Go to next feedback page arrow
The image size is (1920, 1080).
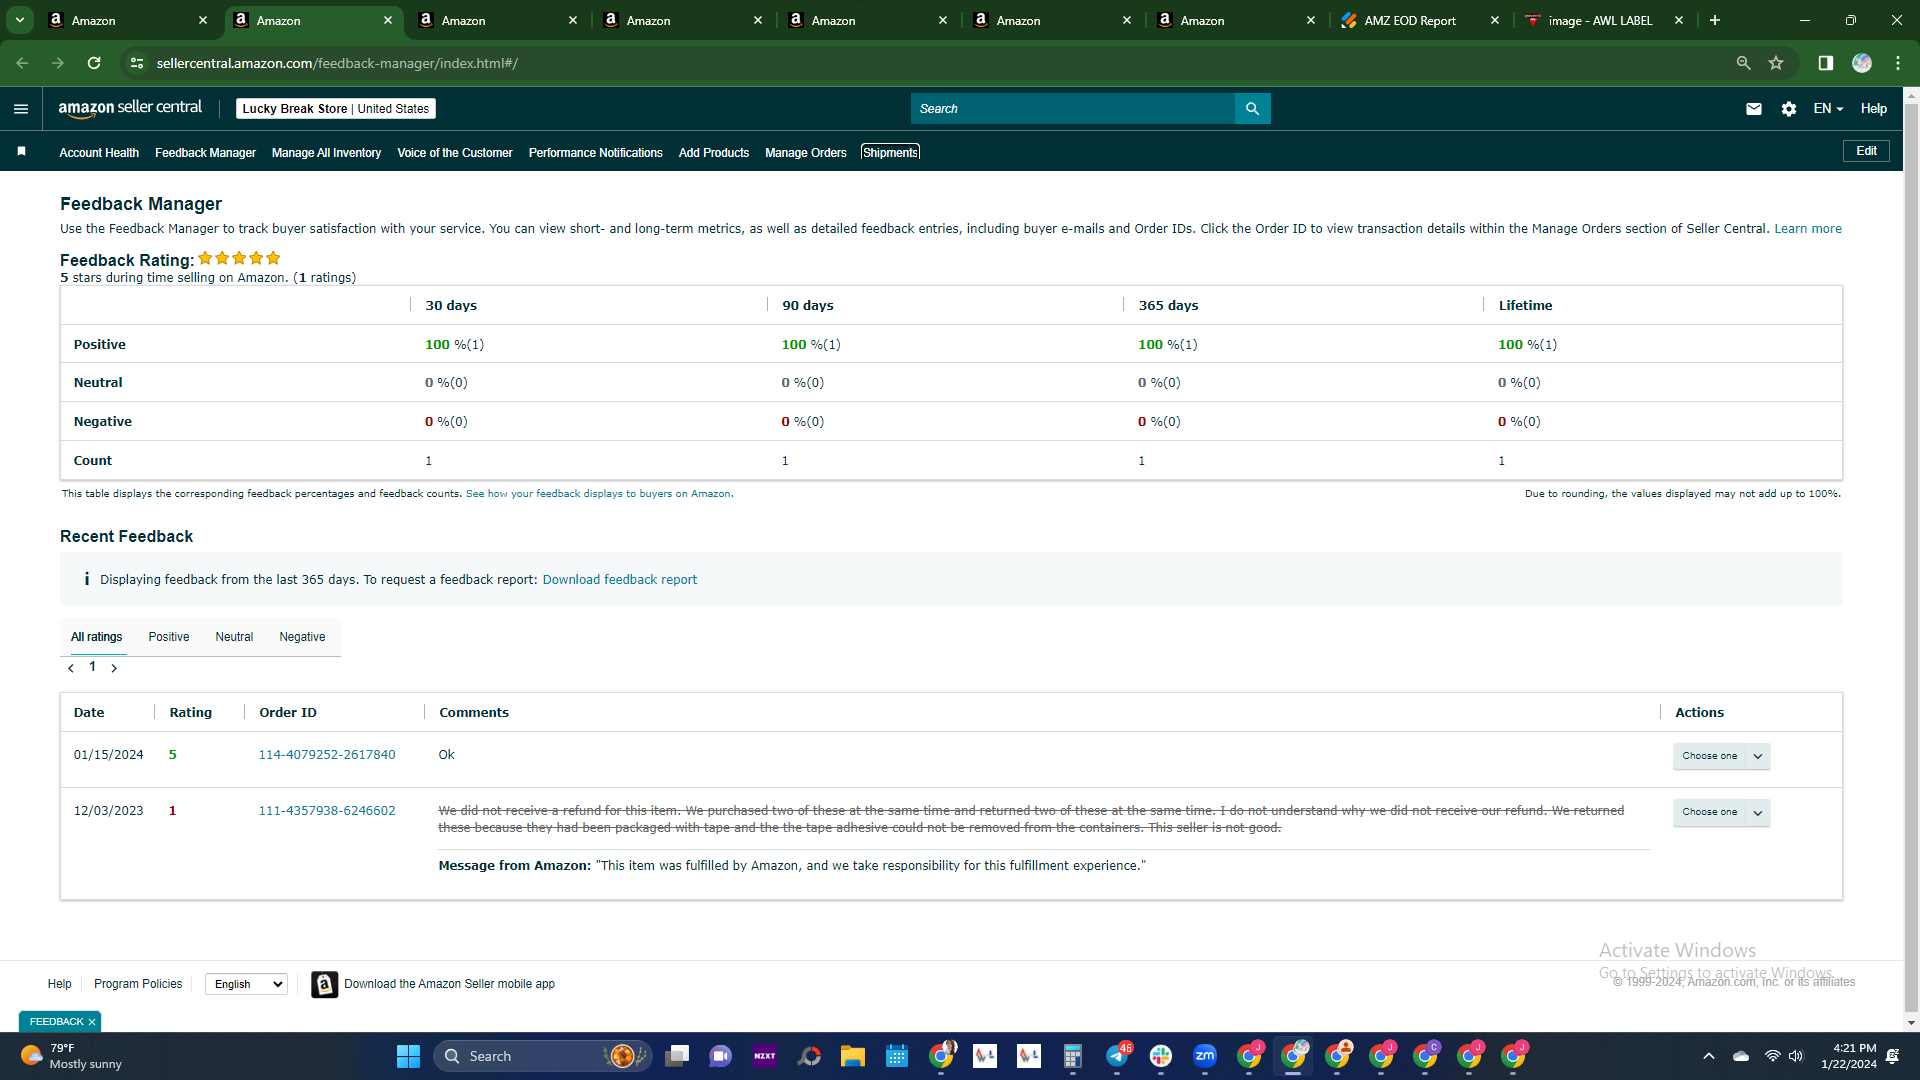114,668
